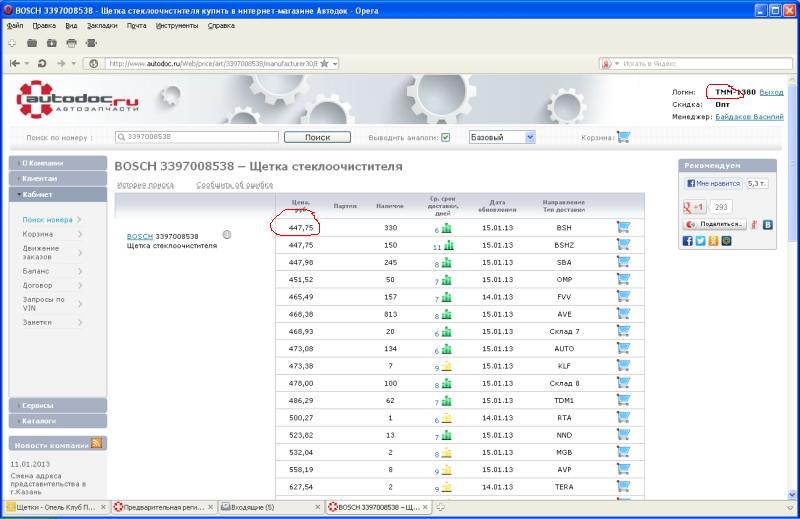Image resolution: width=800 pixels, height=519 pixels.
Task: Switch to Предварительная реги... tab
Action: pos(163,507)
